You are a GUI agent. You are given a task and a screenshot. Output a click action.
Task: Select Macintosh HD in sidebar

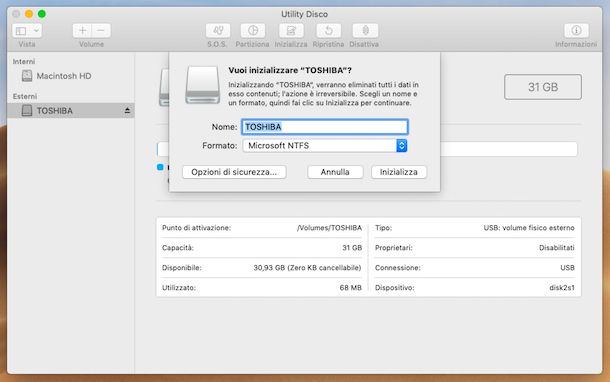point(71,76)
